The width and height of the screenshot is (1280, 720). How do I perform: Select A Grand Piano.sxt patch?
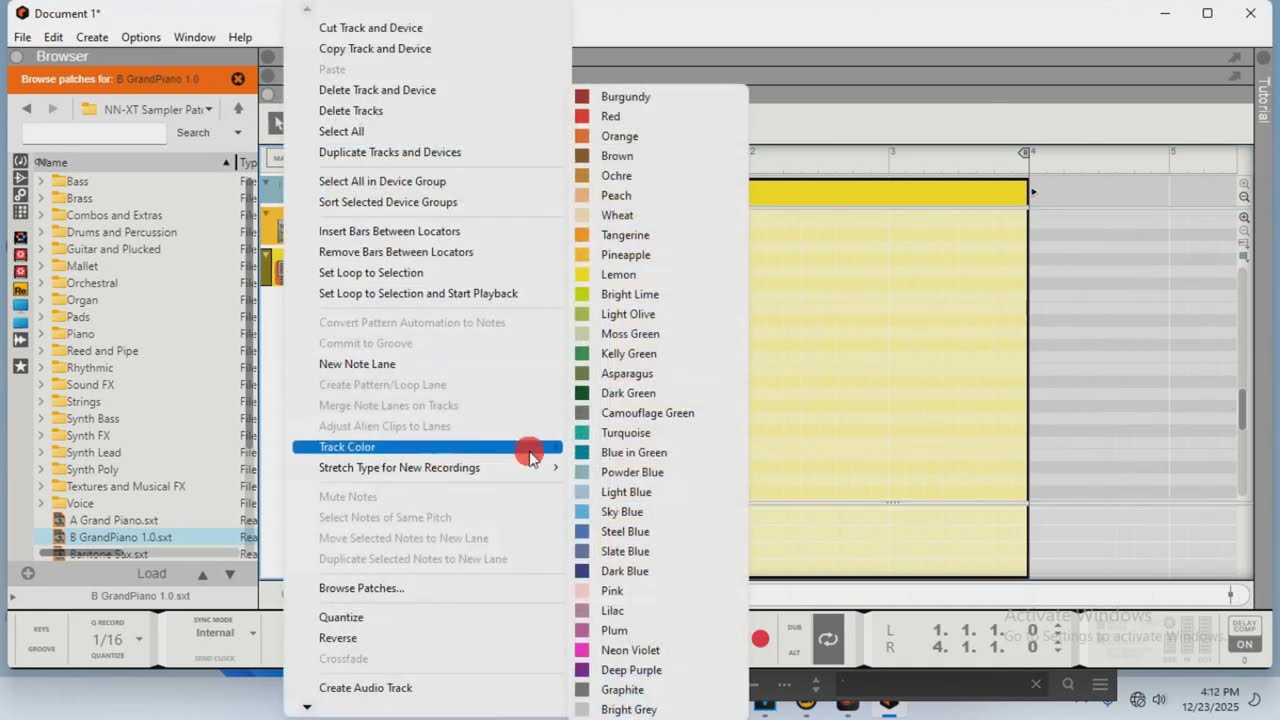point(114,520)
